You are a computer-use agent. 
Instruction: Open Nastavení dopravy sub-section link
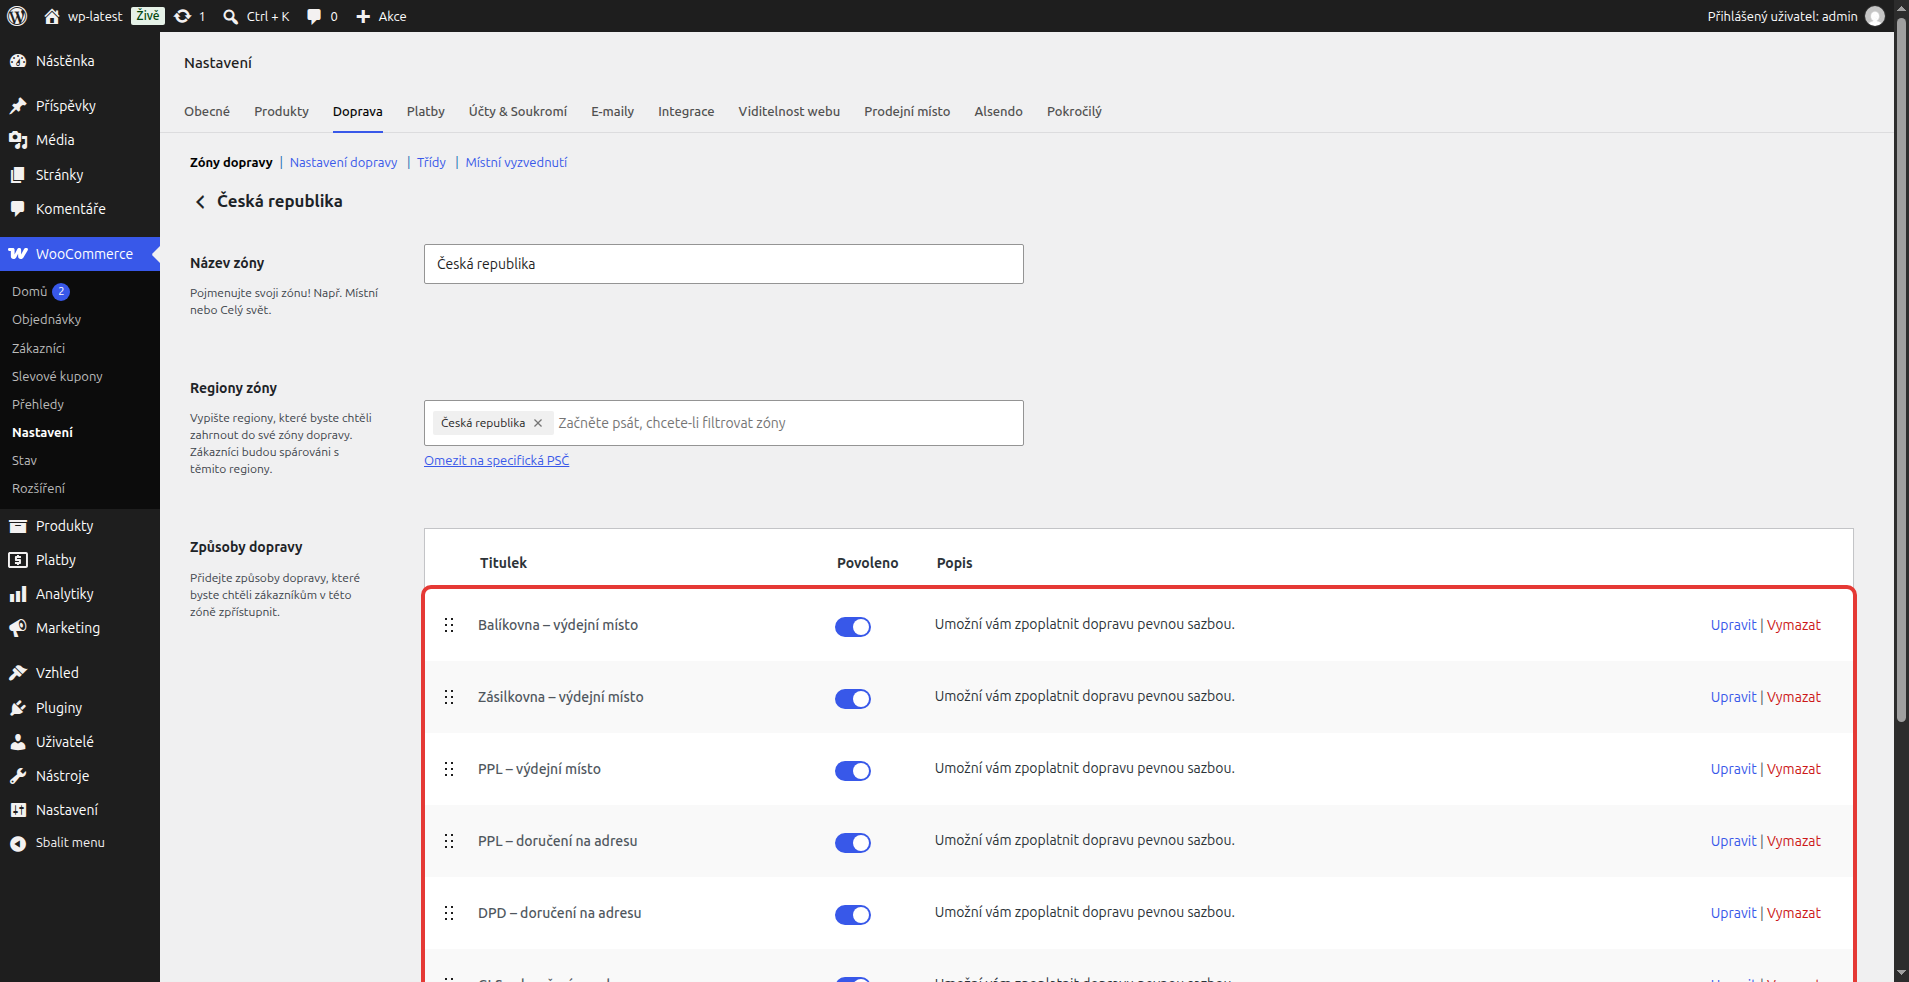click(343, 162)
